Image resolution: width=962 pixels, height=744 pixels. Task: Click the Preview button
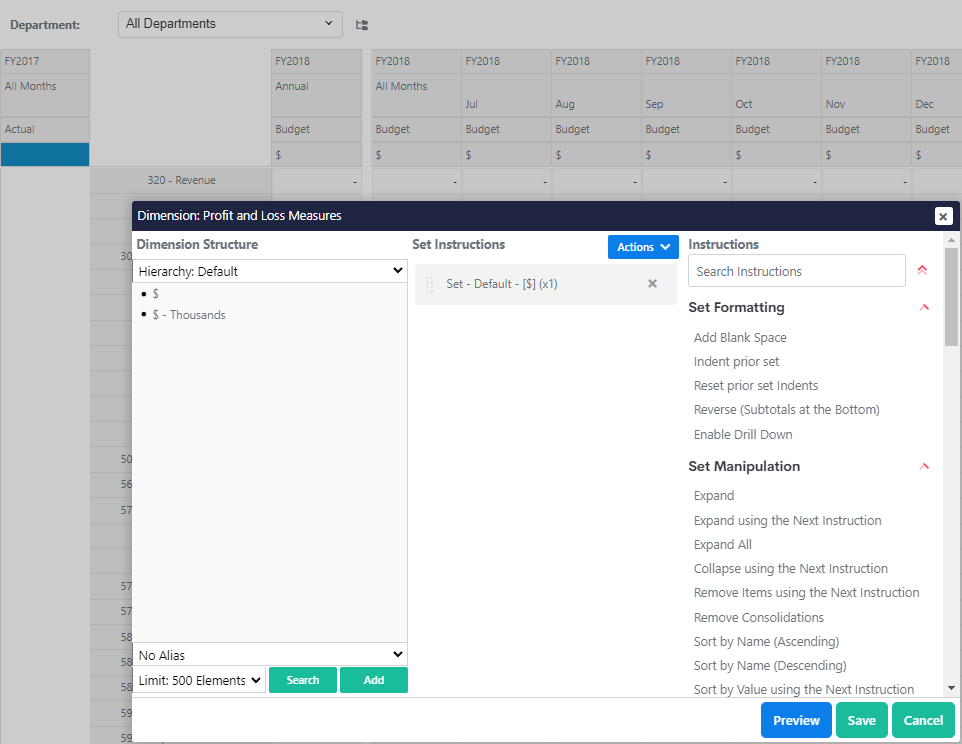(796, 720)
